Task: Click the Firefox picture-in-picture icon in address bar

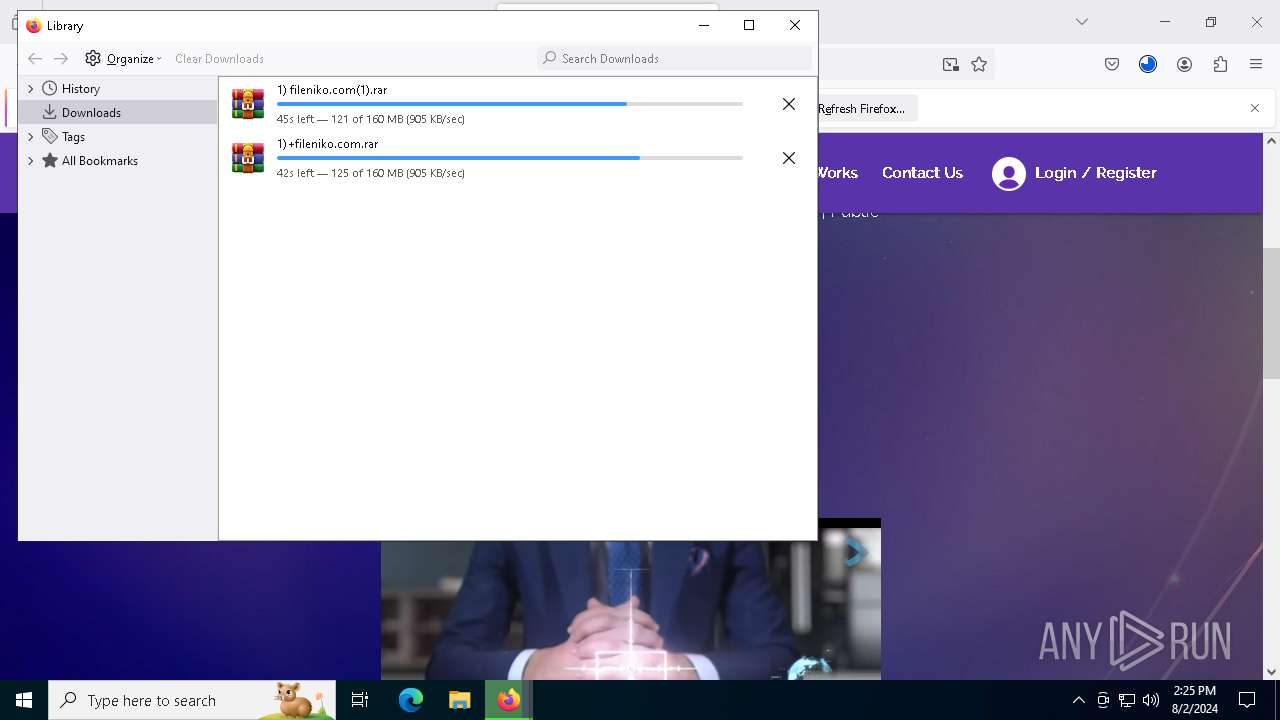Action: tap(950, 65)
